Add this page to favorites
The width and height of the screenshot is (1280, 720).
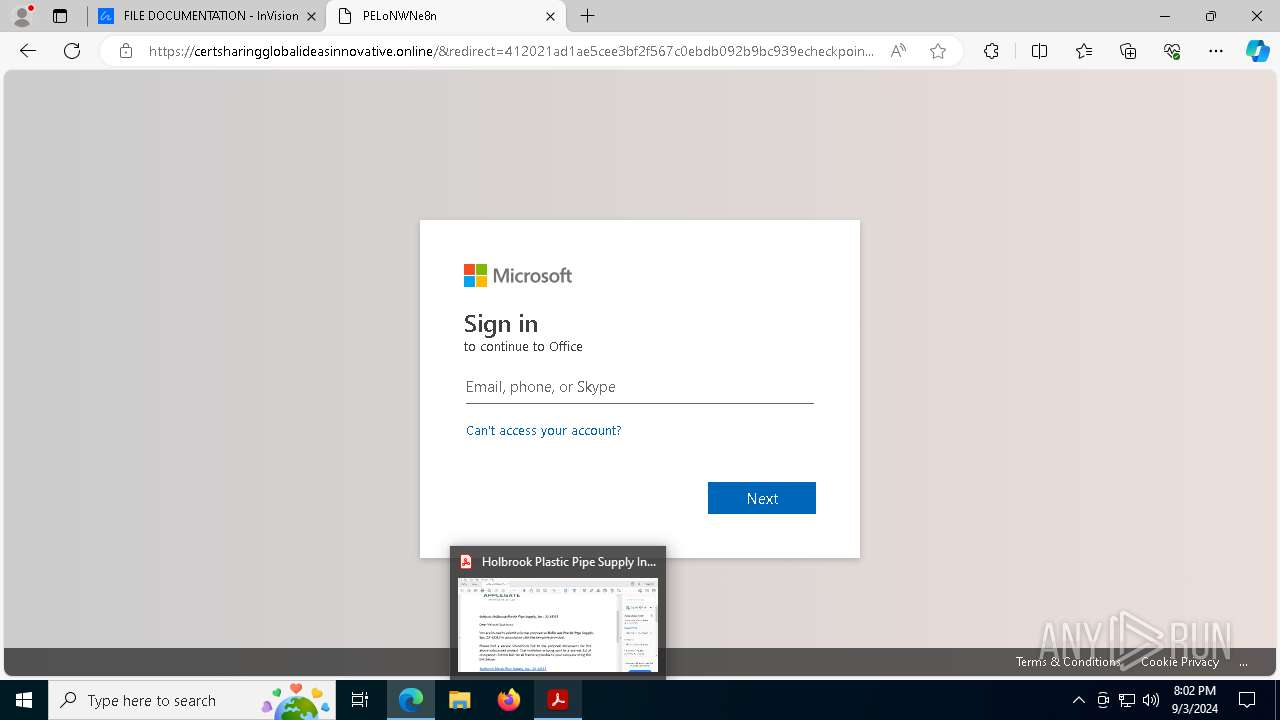pyautogui.click(x=938, y=51)
